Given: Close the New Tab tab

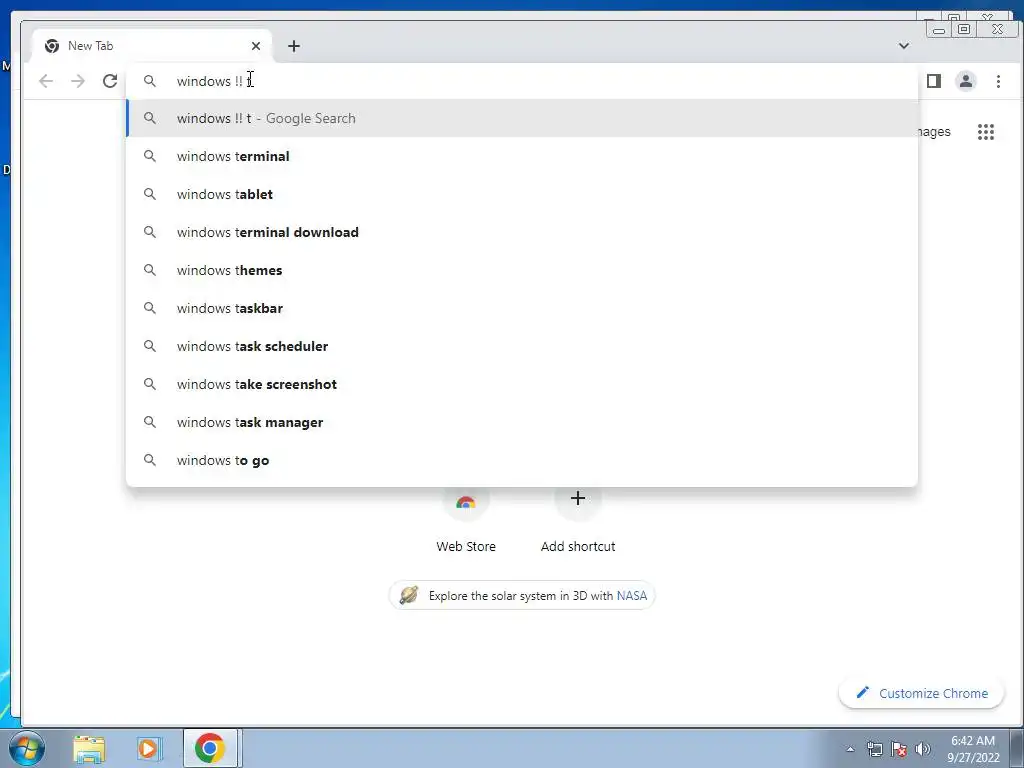Looking at the screenshot, I should point(256,46).
